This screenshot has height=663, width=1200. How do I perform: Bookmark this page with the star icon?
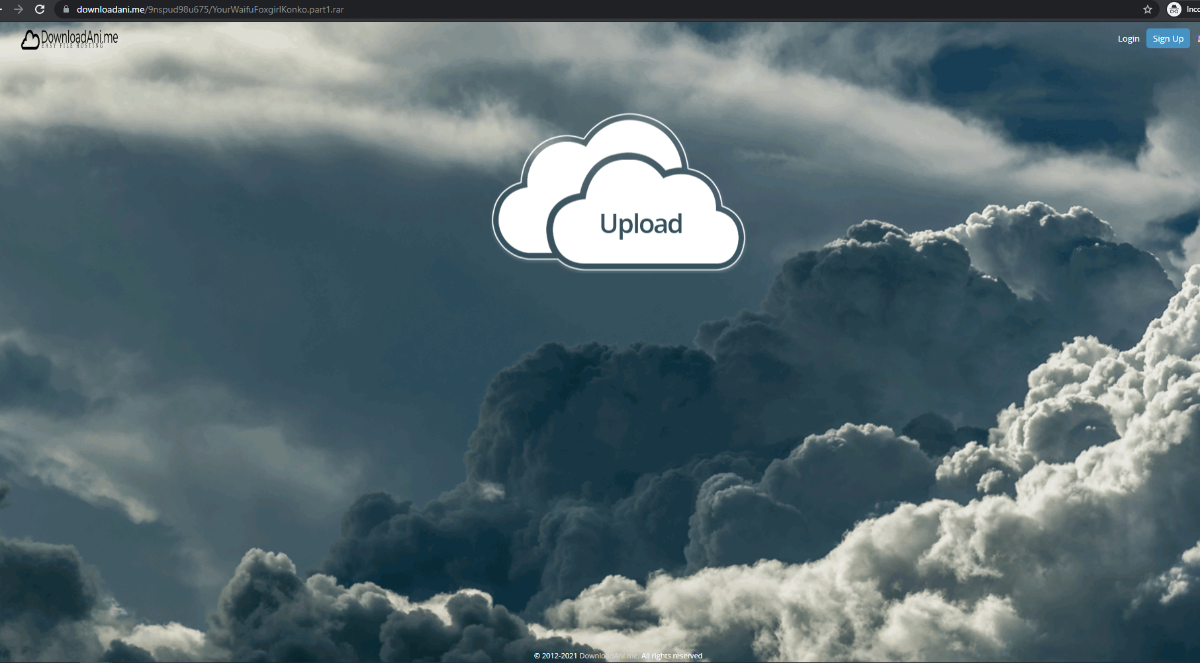click(1147, 9)
